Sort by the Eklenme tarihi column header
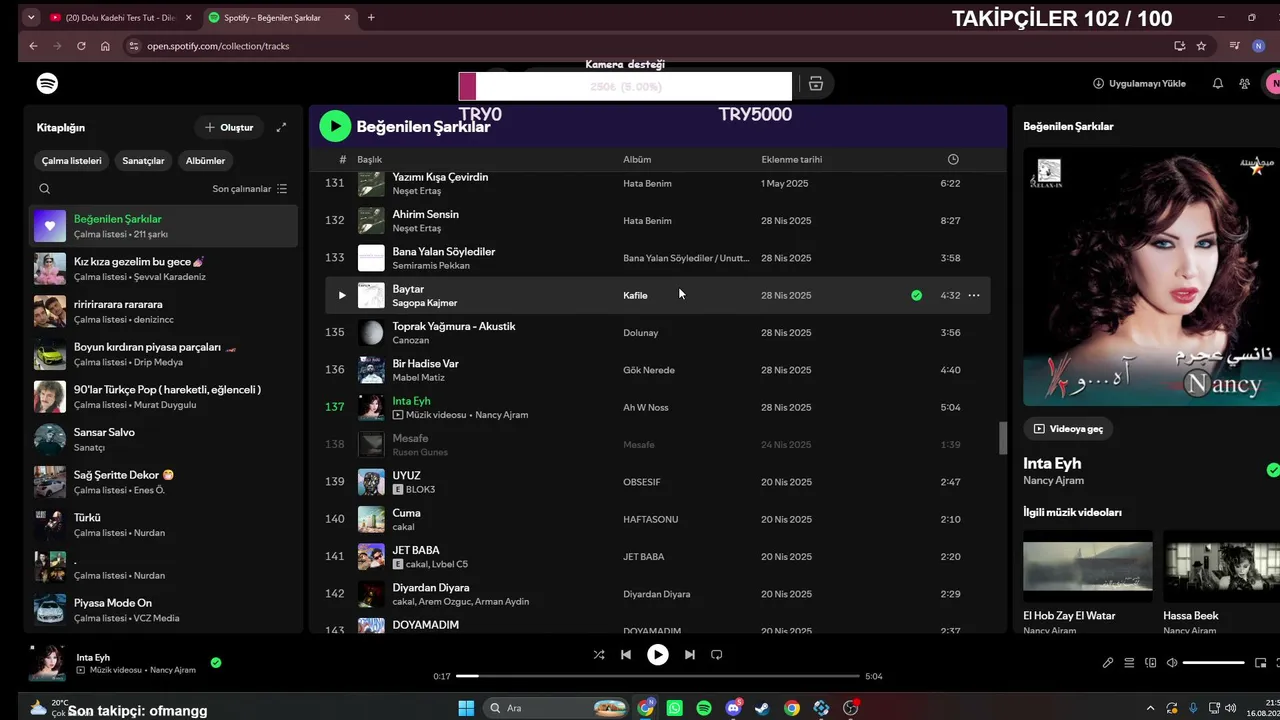This screenshot has height=720, width=1280. (792, 160)
